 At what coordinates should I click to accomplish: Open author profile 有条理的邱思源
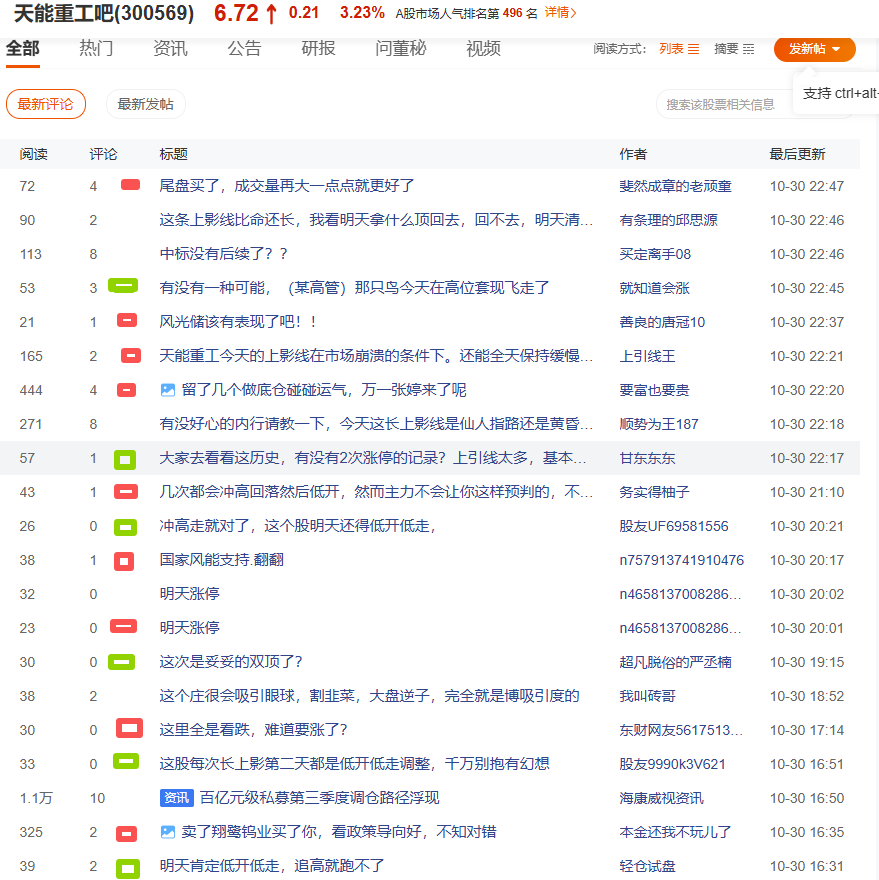pyautogui.click(x=668, y=220)
